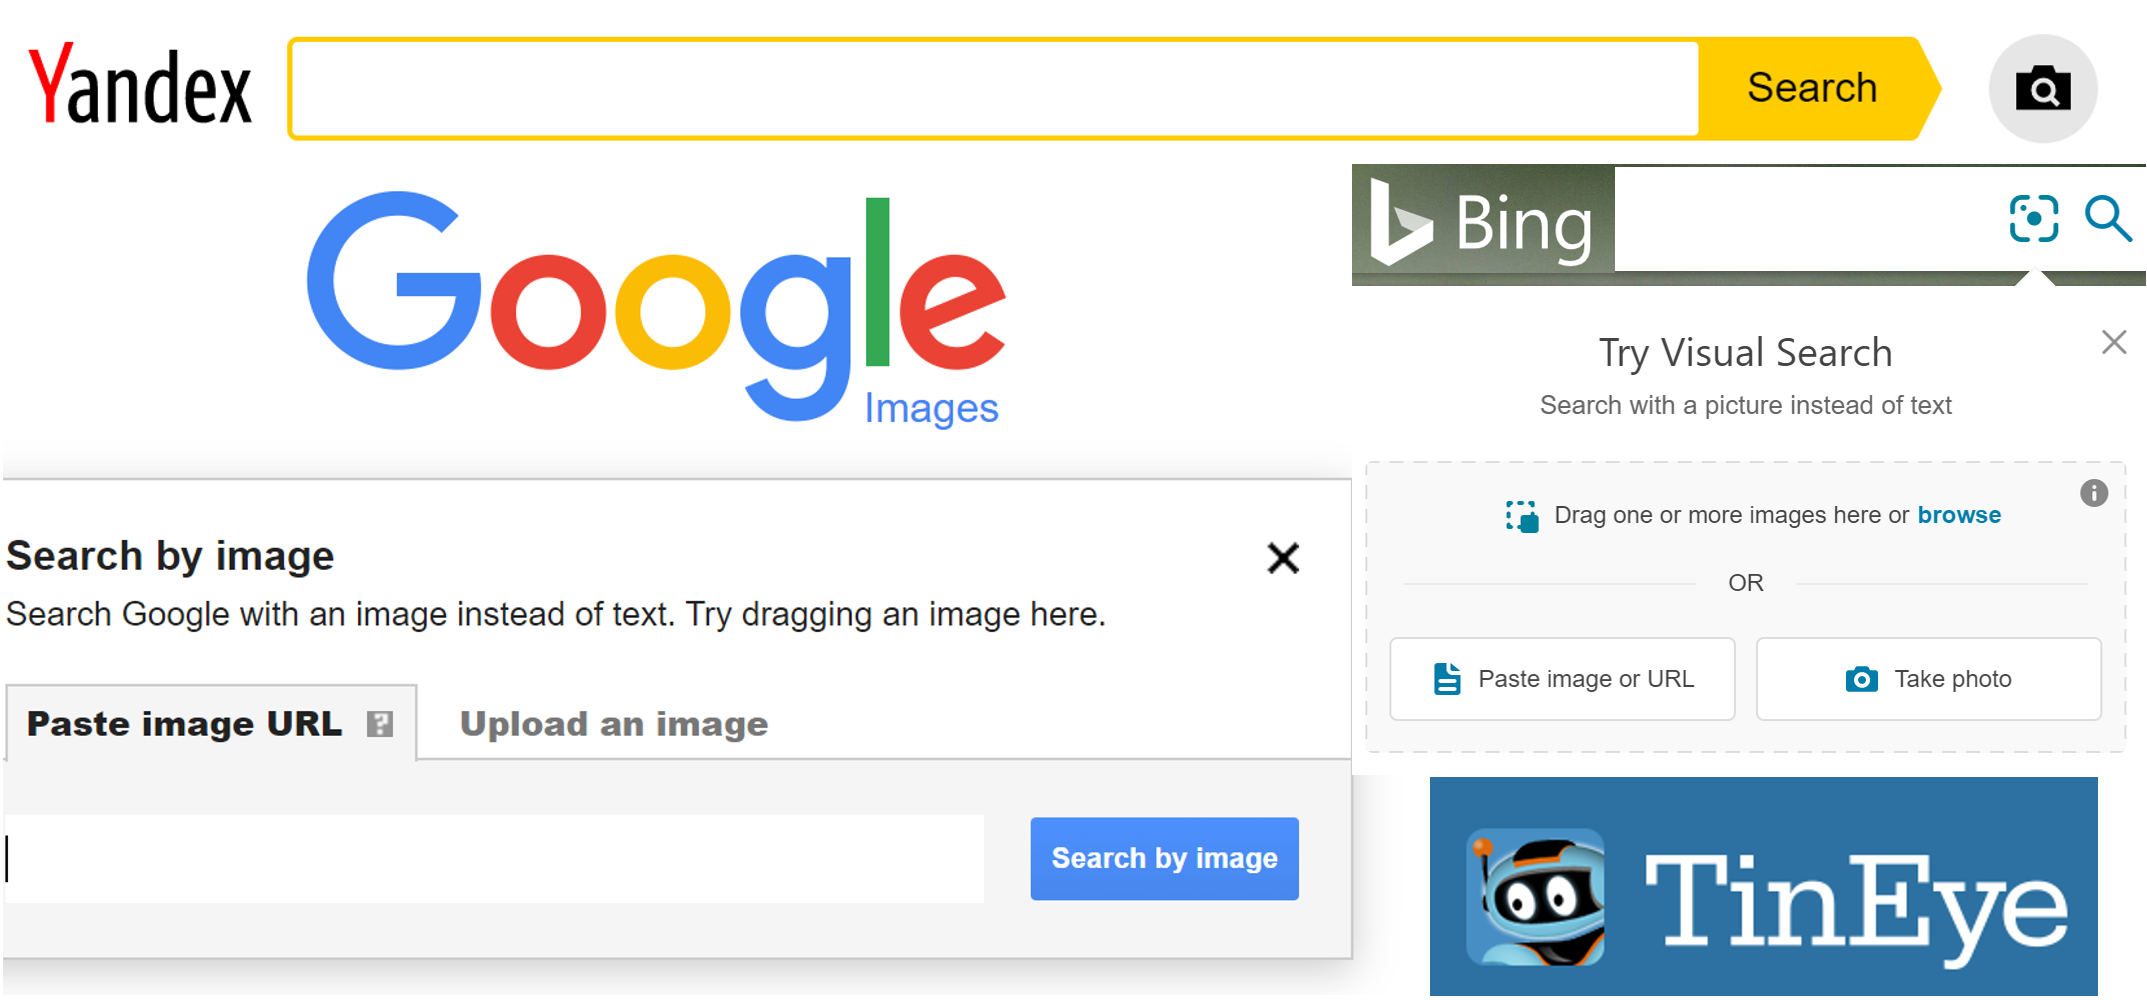Switch to the Upload an image tab

click(x=614, y=724)
